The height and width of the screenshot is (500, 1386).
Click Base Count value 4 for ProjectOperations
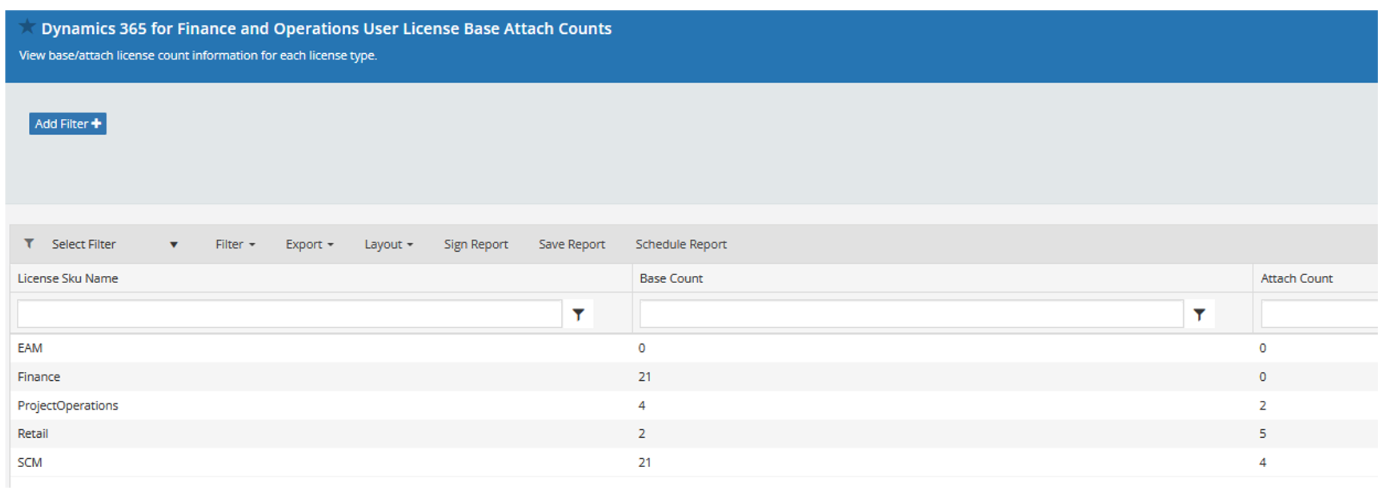click(x=643, y=405)
